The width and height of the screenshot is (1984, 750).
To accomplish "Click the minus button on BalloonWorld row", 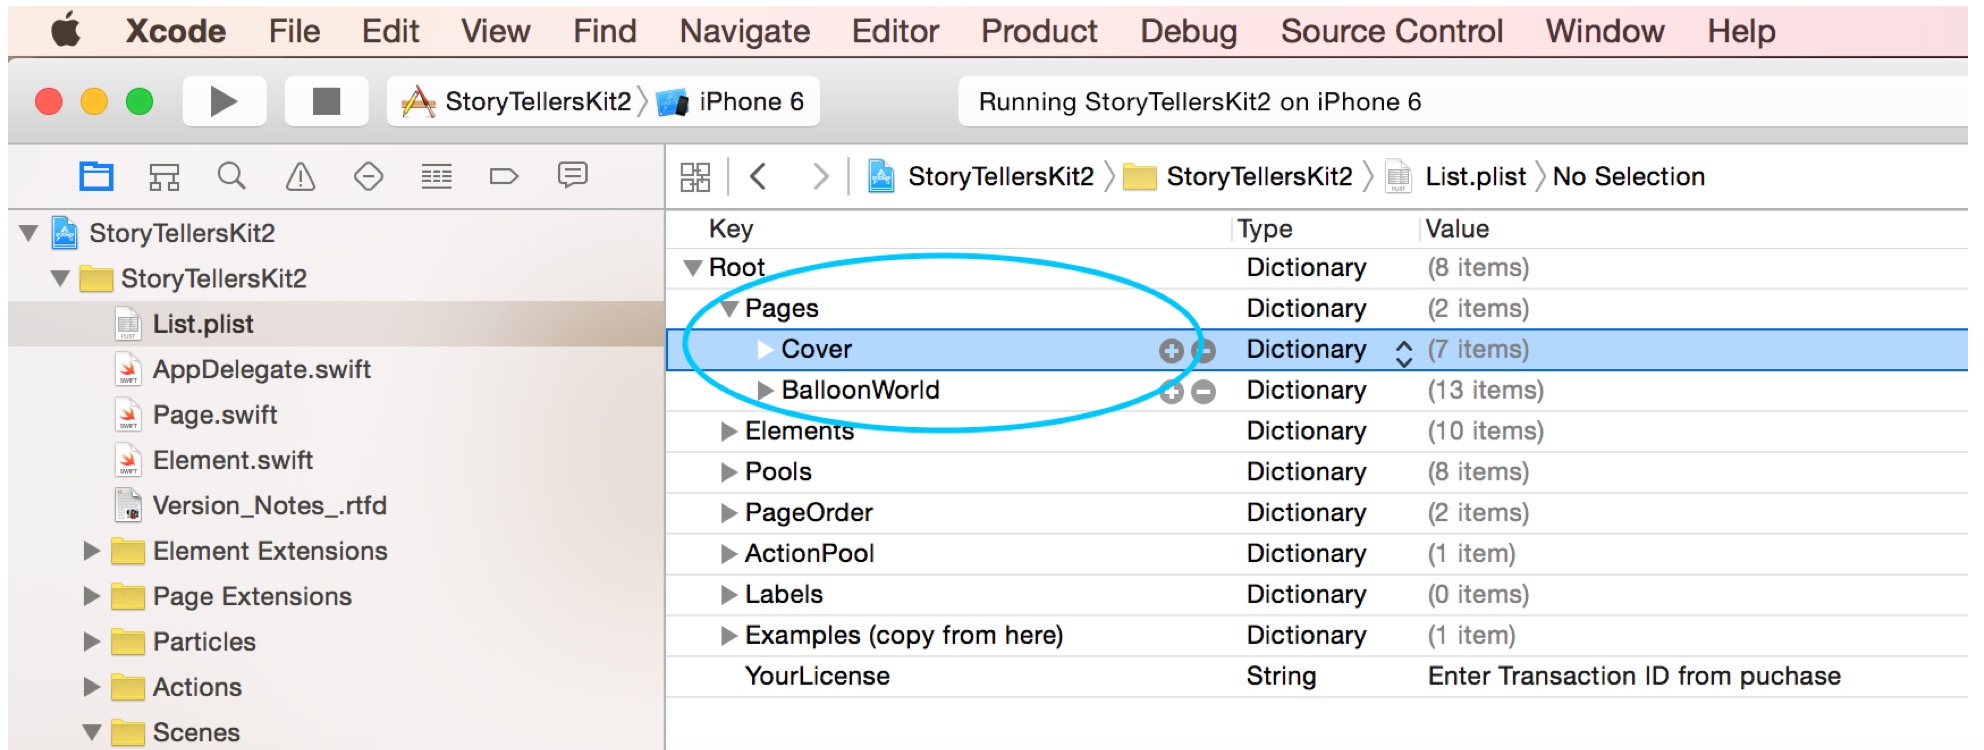I will tap(1204, 391).
